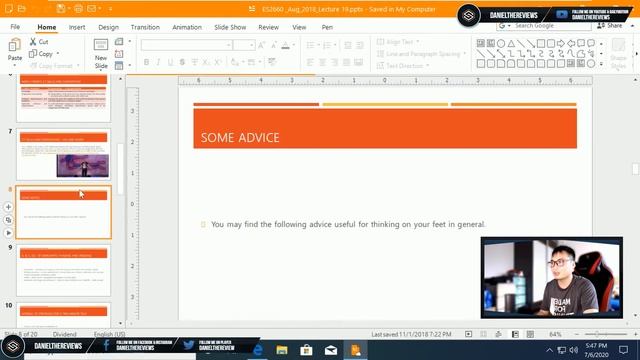Switch to the Insert tab

pos(77,27)
